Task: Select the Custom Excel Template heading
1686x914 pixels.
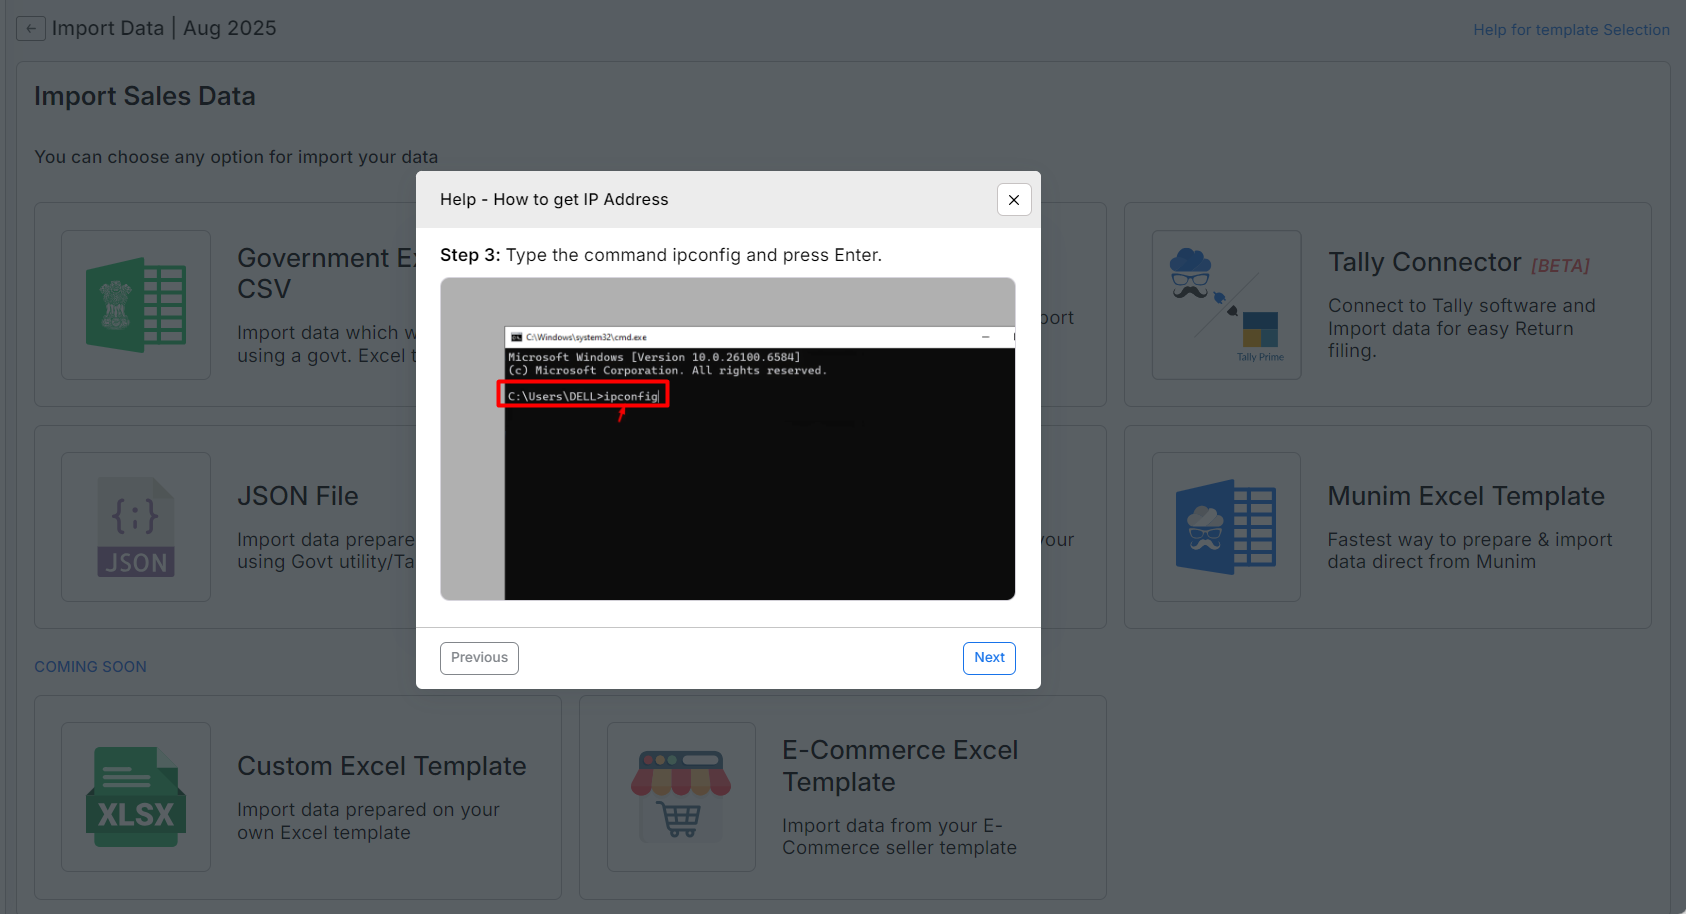Action: [x=381, y=766]
